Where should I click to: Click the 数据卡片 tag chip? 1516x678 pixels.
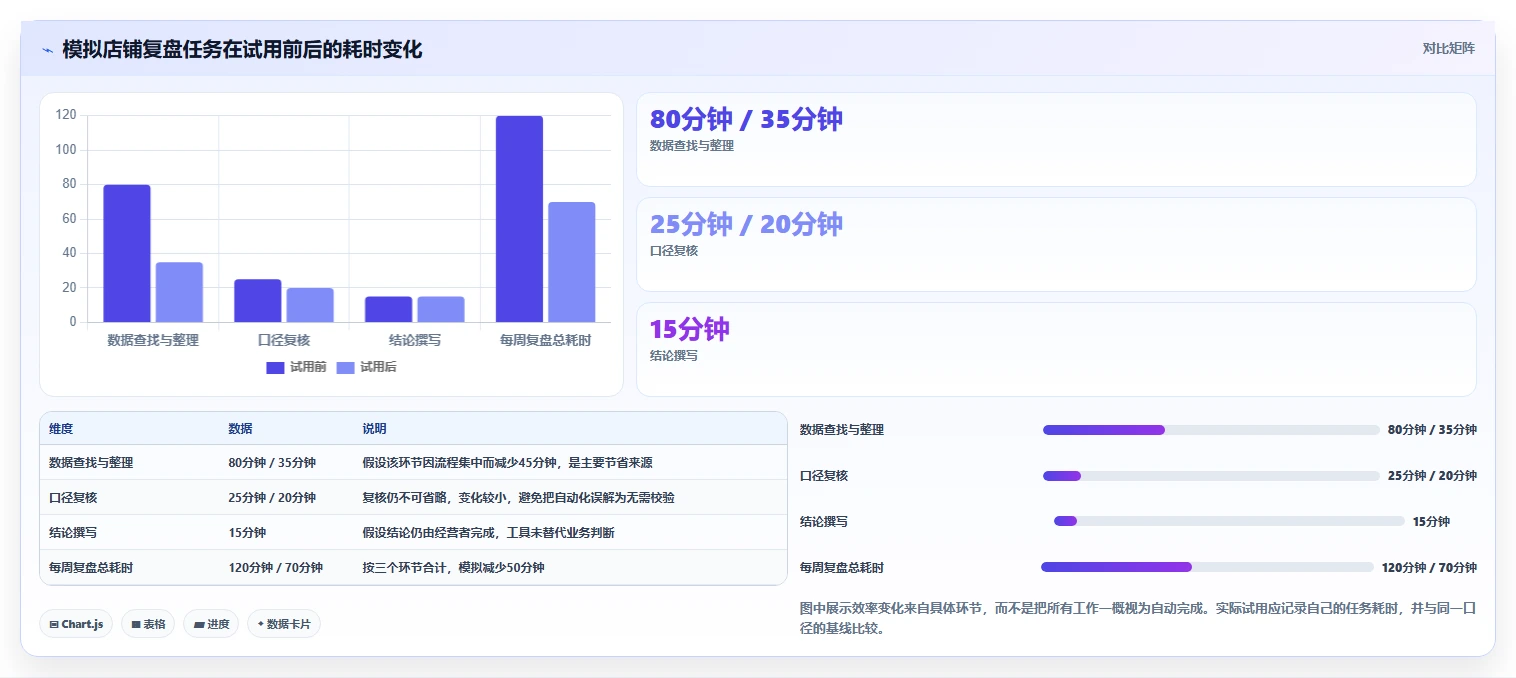284,624
